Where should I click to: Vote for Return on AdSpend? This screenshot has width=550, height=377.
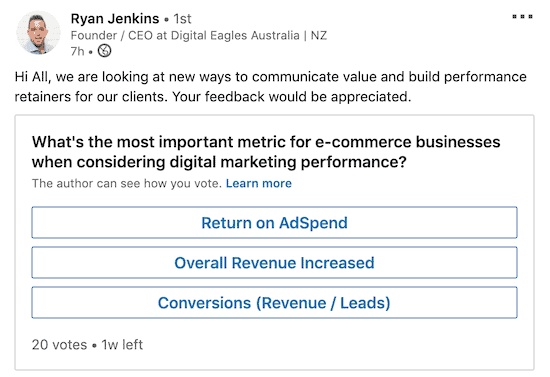click(x=274, y=223)
